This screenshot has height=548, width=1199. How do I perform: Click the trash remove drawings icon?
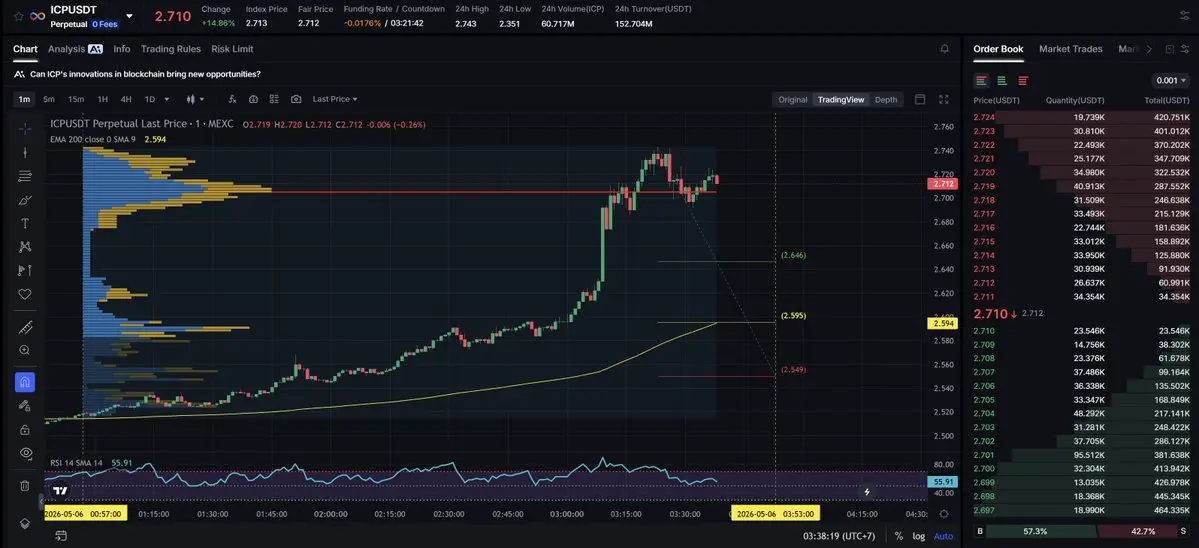[24, 485]
